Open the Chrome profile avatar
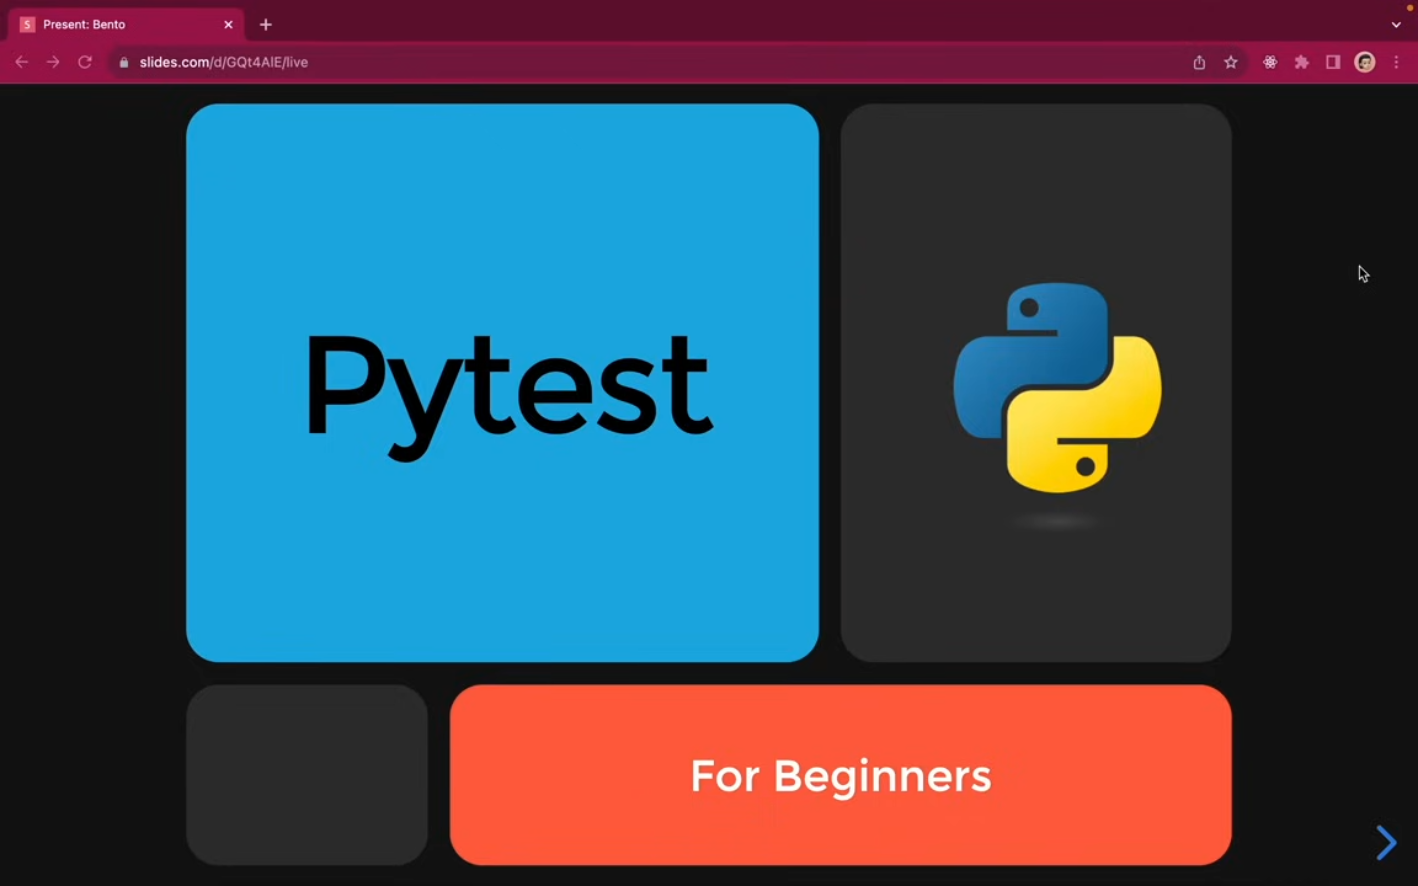1418x886 pixels. (x=1365, y=62)
